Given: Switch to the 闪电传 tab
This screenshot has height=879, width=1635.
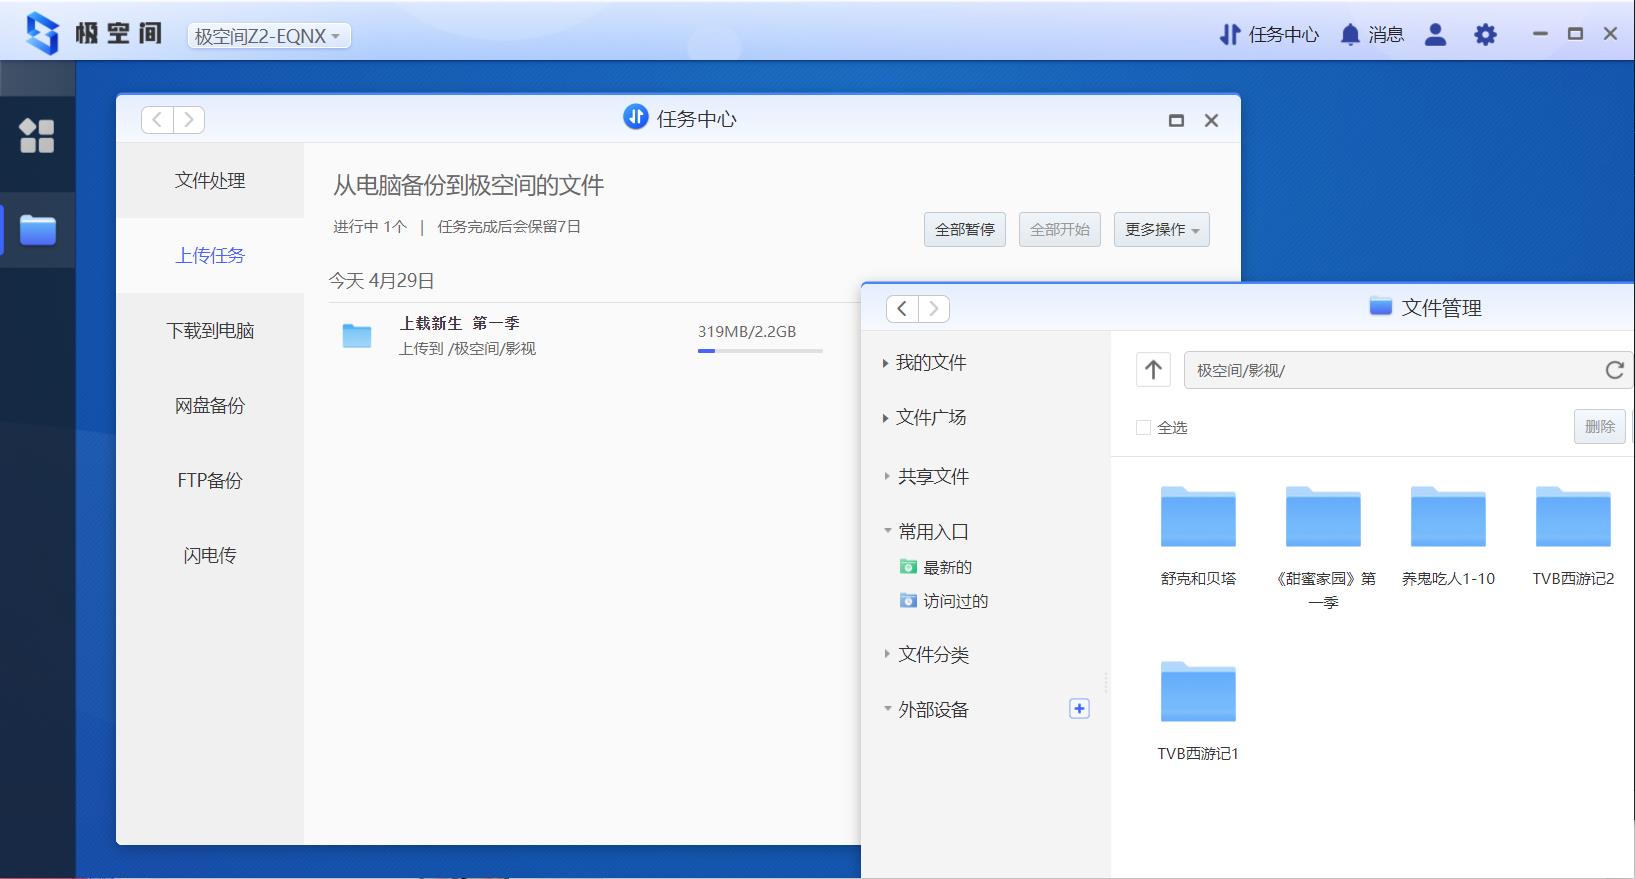Looking at the screenshot, I should [x=210, y=555].
